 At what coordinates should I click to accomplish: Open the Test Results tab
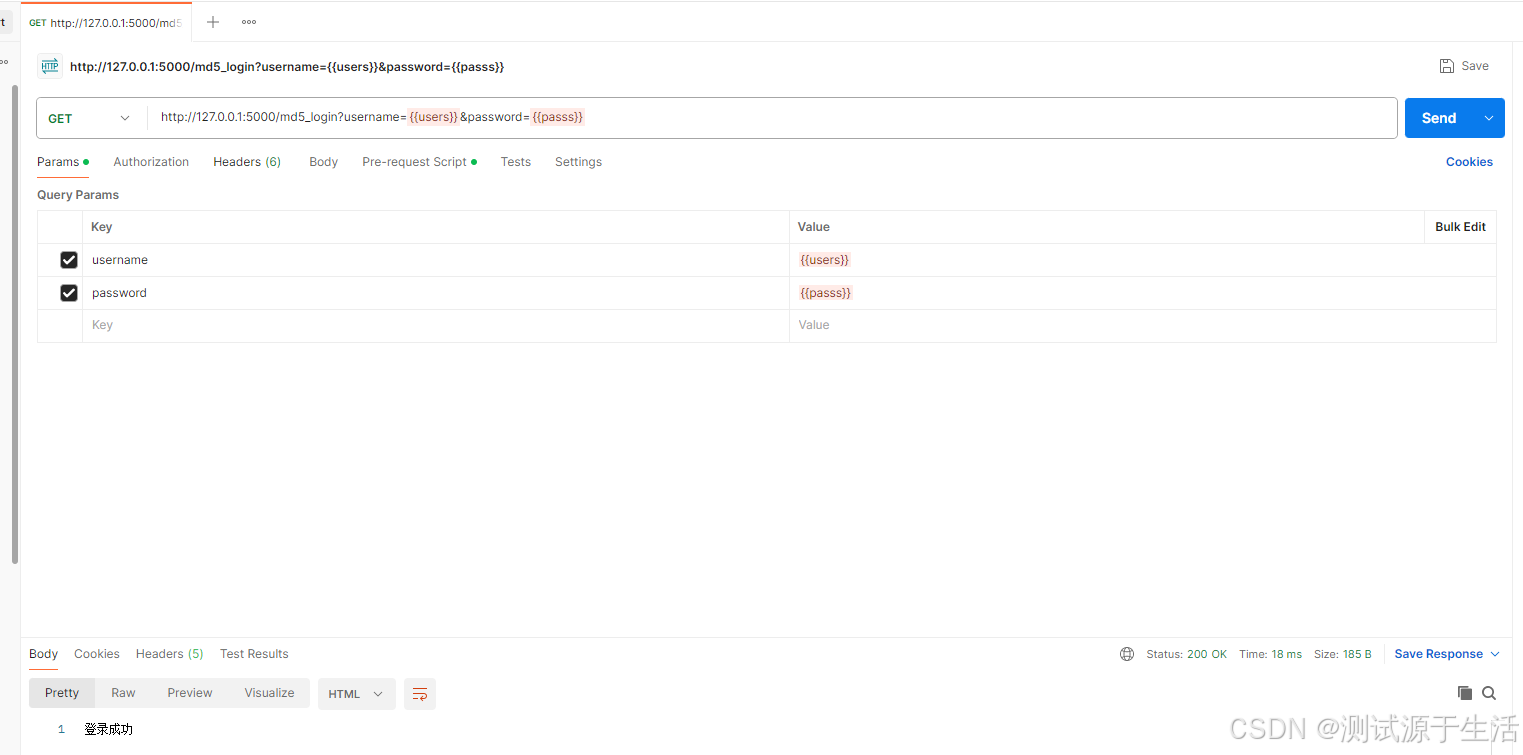pos(253,653)
